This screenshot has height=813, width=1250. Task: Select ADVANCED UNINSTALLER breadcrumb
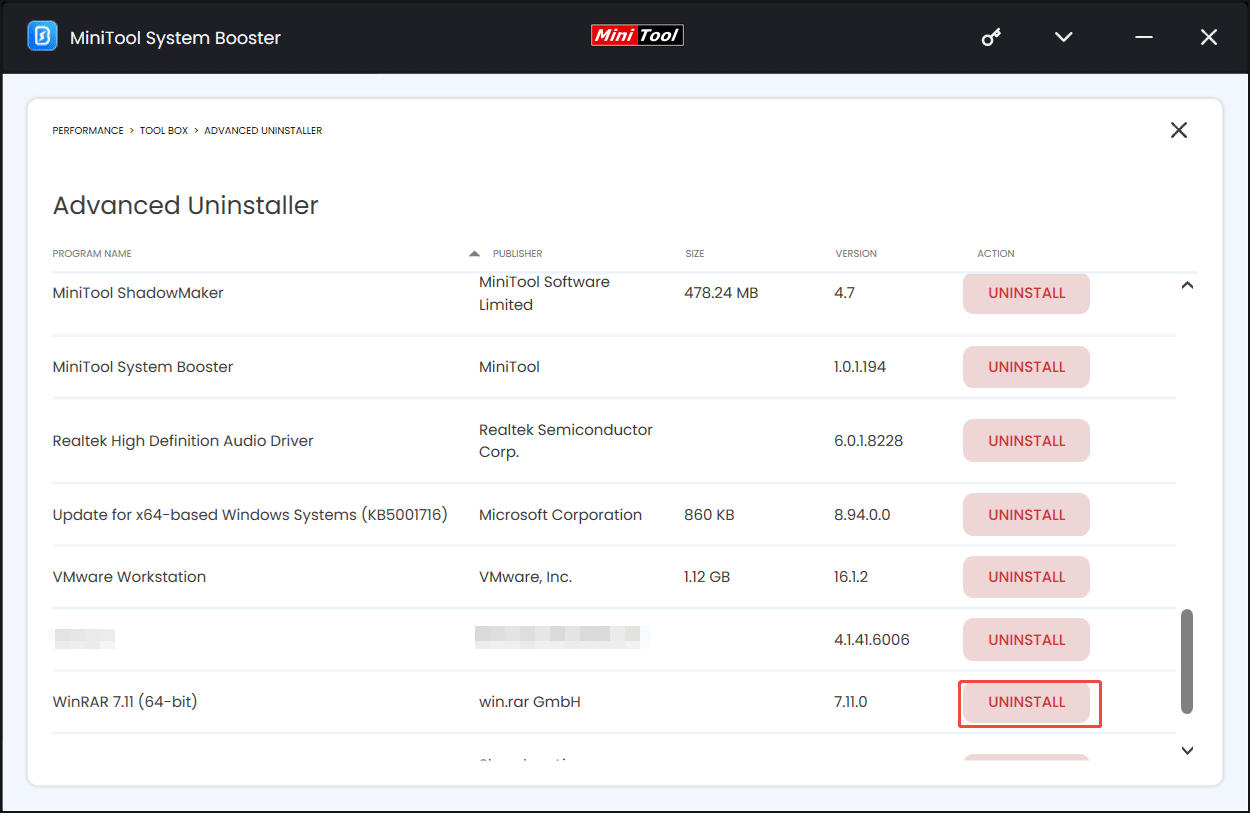point(263,131)
